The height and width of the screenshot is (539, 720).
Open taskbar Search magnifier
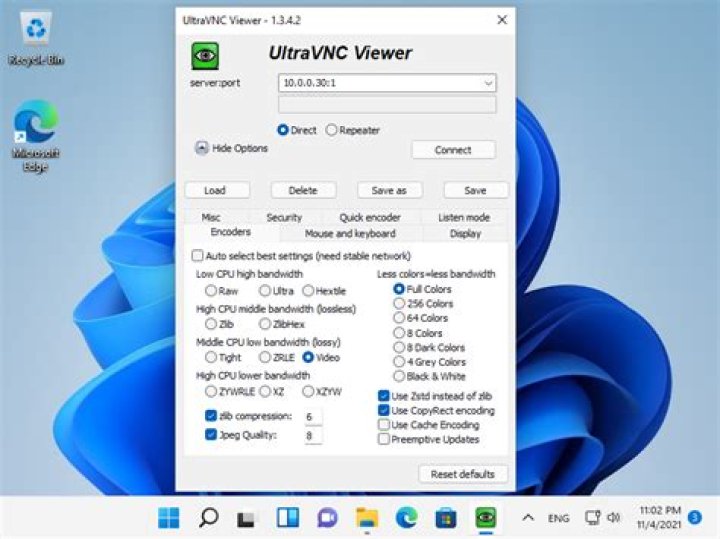(x=208, y=517)
